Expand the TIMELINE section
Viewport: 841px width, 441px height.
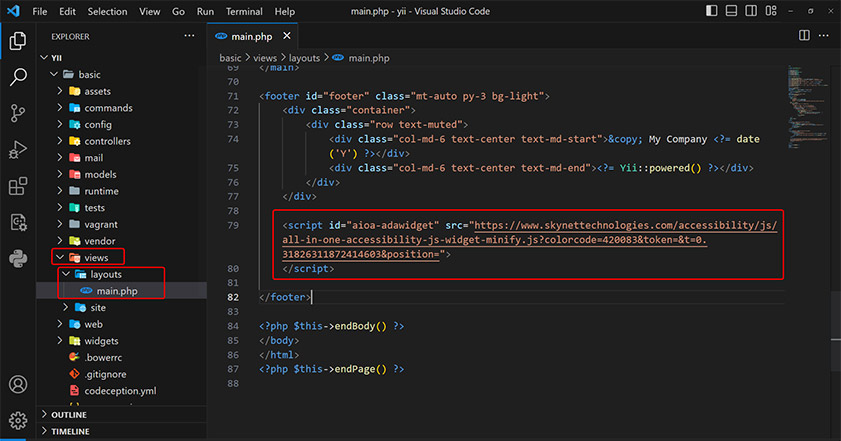point(121,431)
